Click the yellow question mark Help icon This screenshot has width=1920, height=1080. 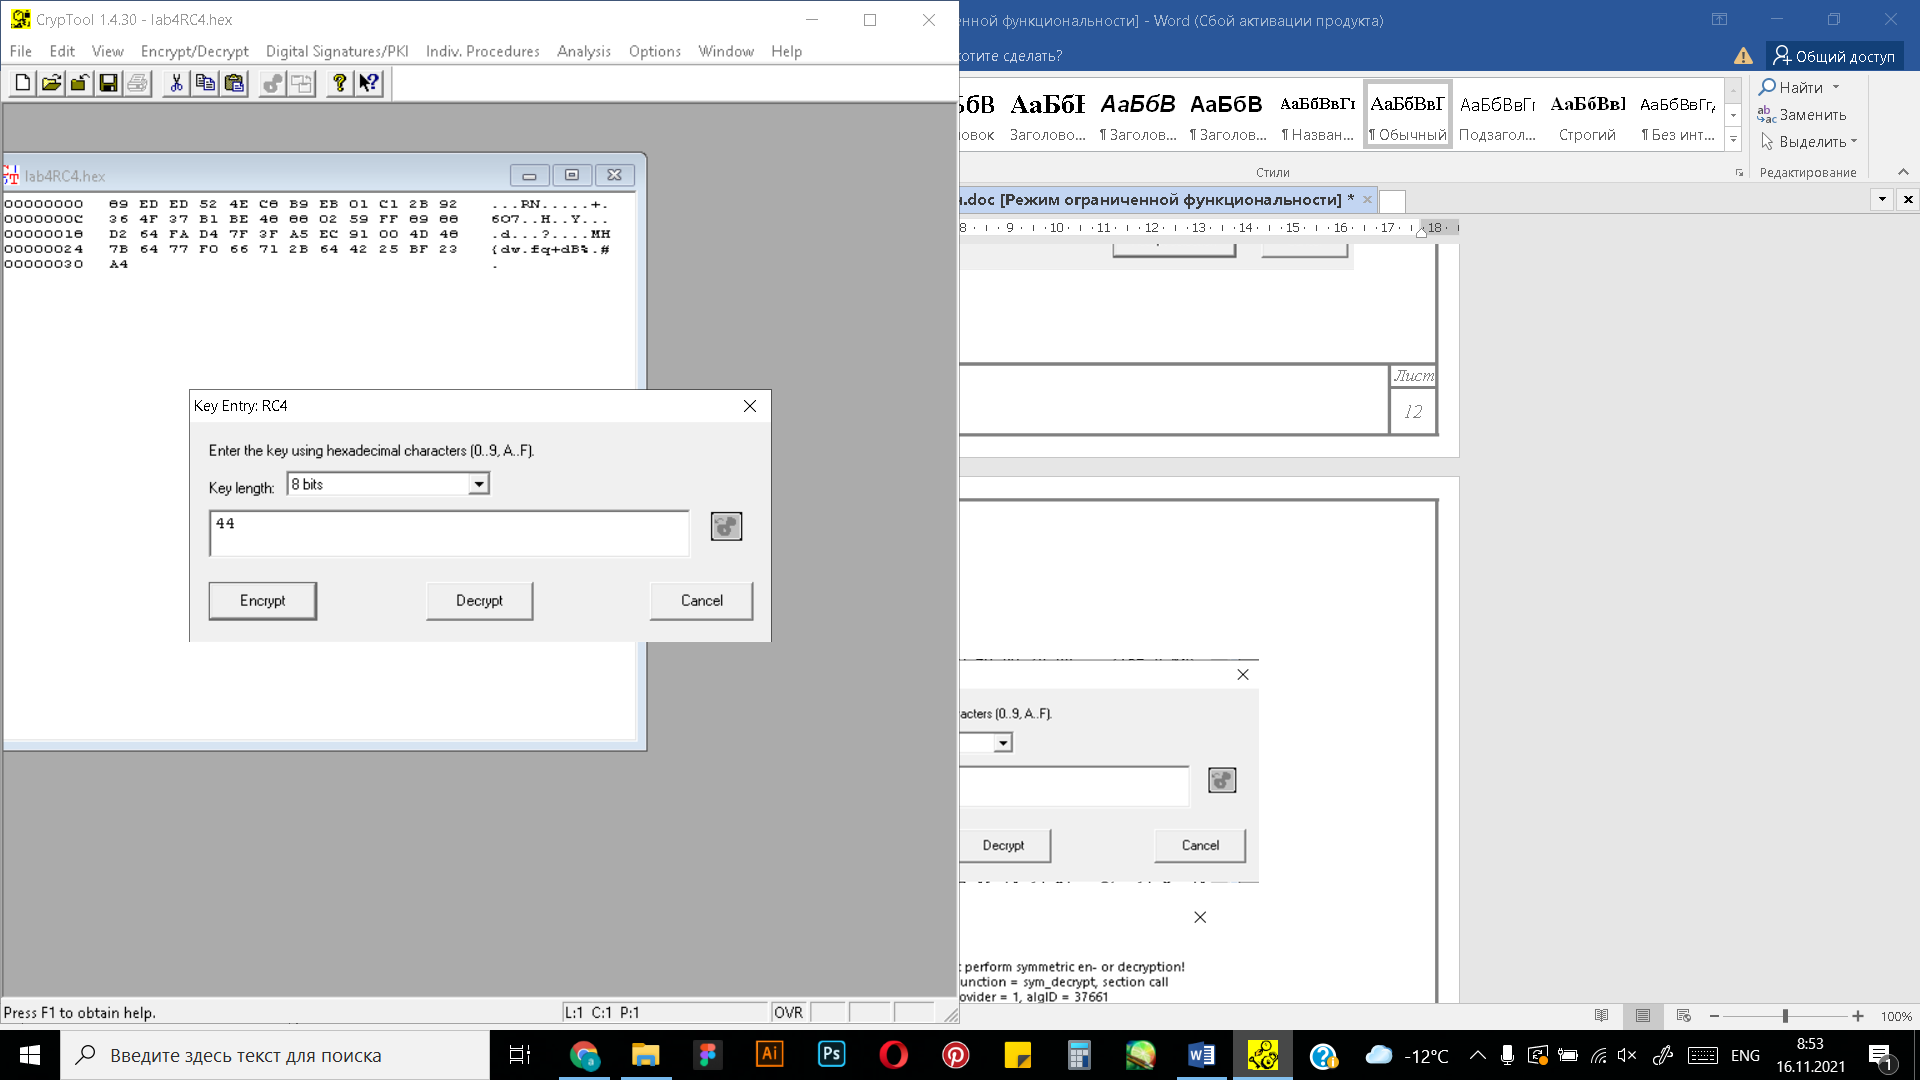339,83
